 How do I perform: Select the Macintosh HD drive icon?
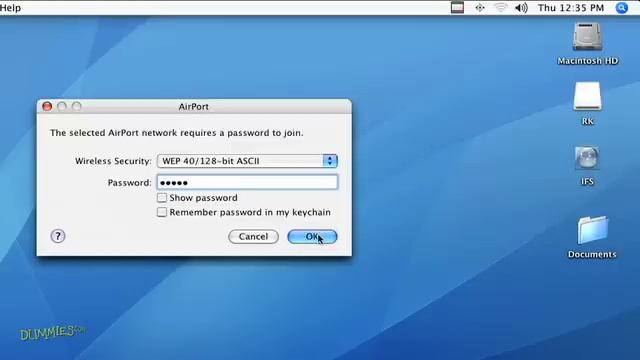587,37
